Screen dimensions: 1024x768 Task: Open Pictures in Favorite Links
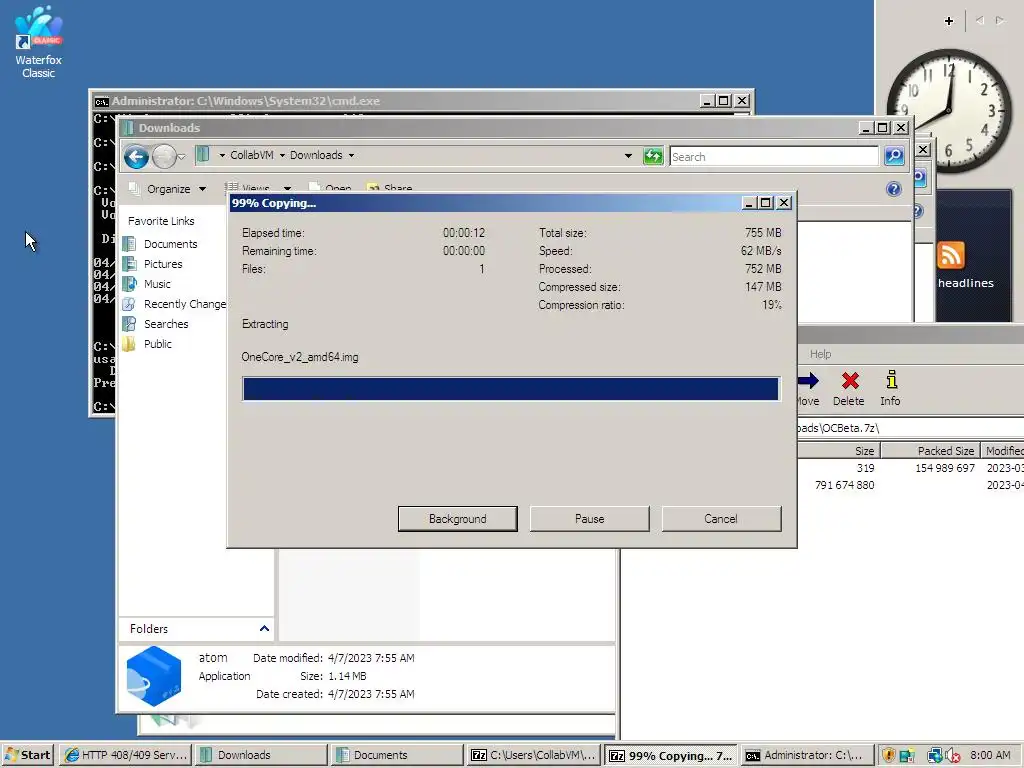point(163,264)
